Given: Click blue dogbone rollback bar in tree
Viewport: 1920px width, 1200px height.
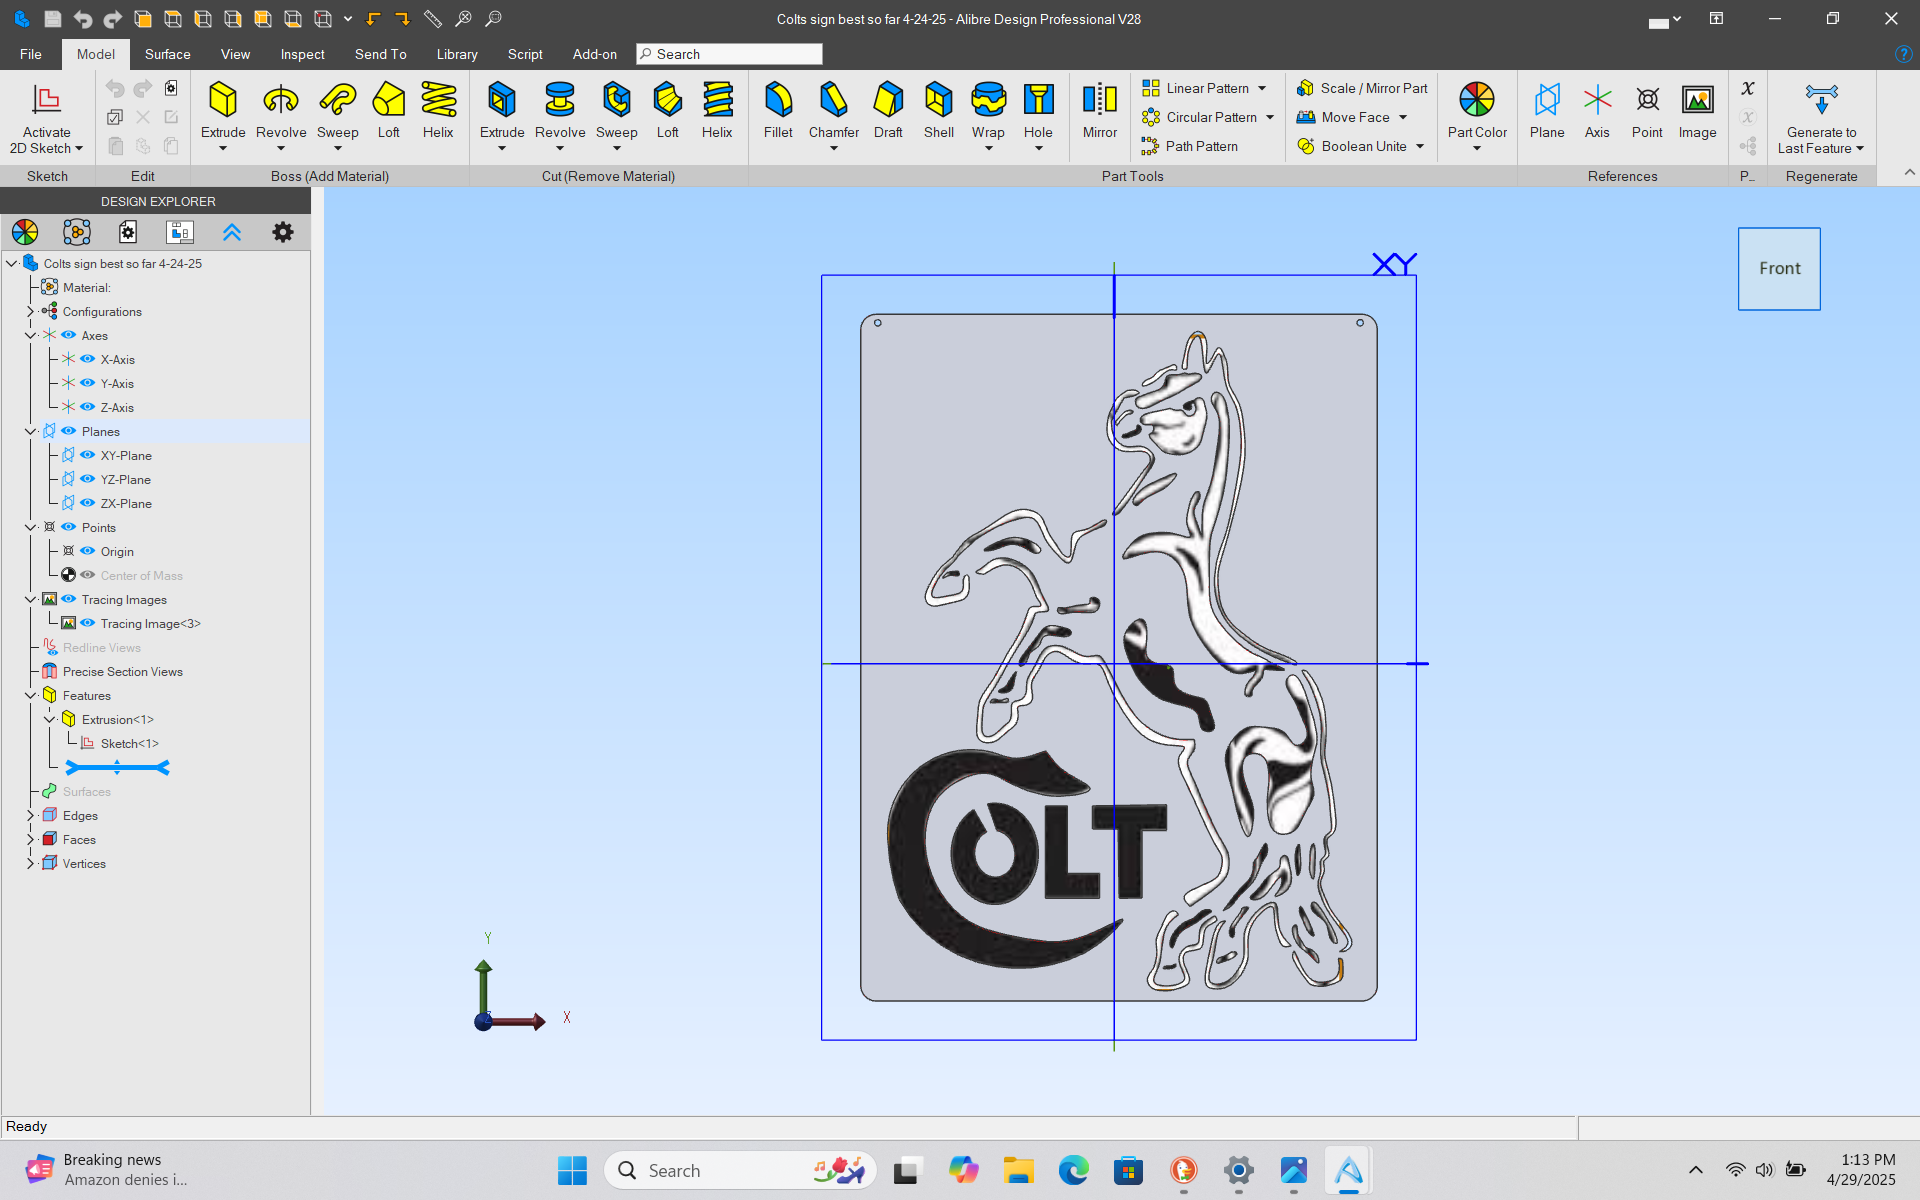Looking at the screenshot, I should tap(117, 767).
